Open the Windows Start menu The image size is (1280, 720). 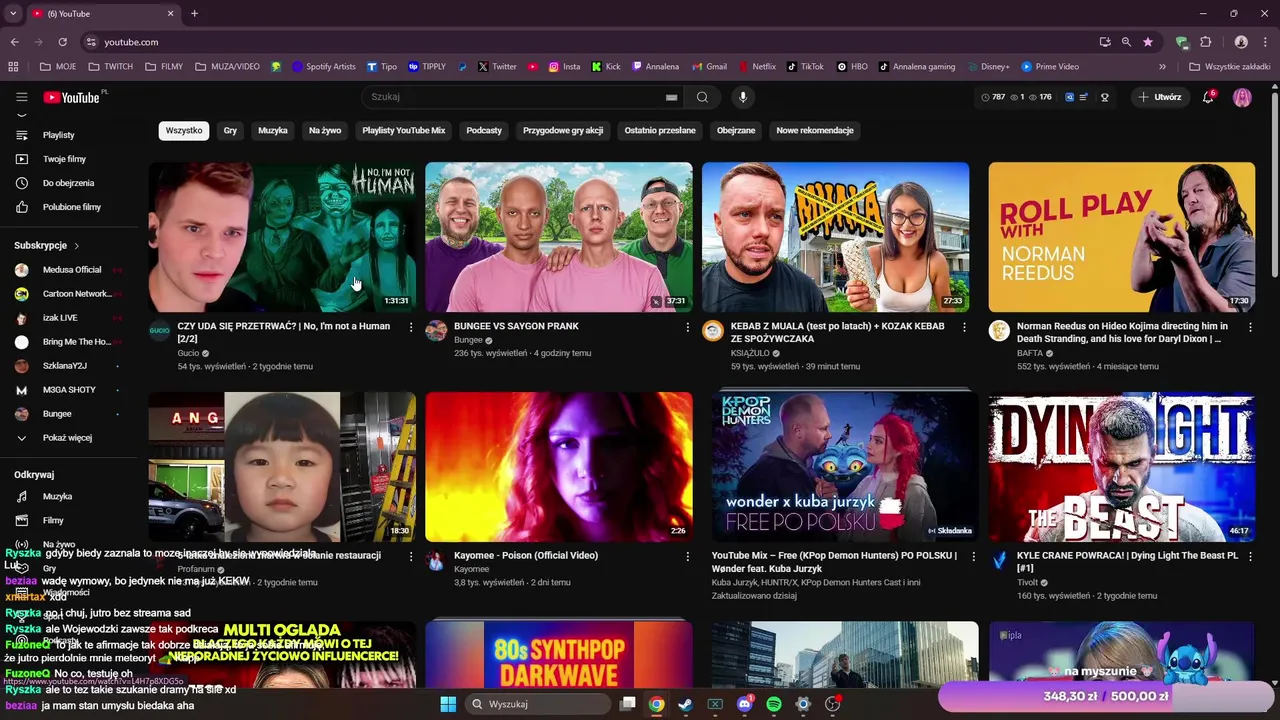(x=447, y=704)
